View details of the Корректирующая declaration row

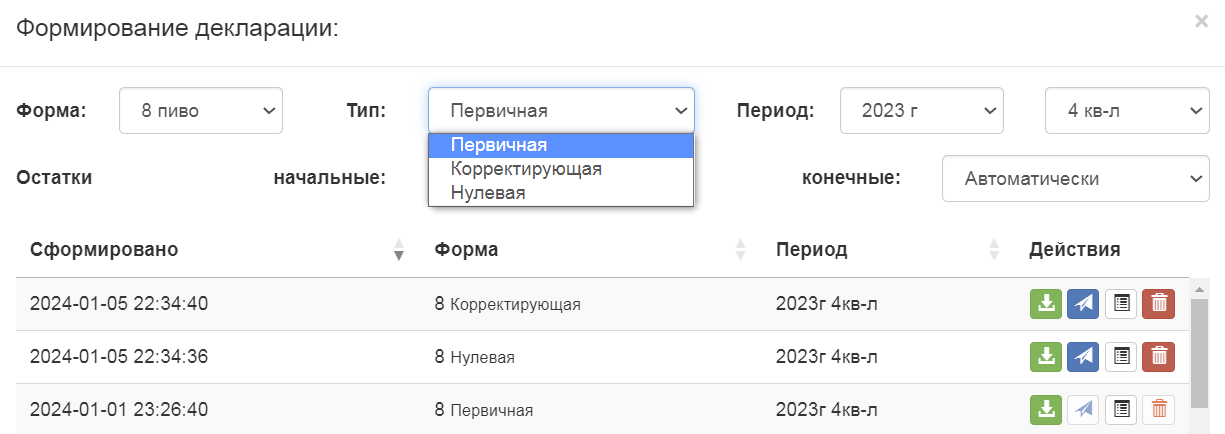click(x=1121, y=303)
